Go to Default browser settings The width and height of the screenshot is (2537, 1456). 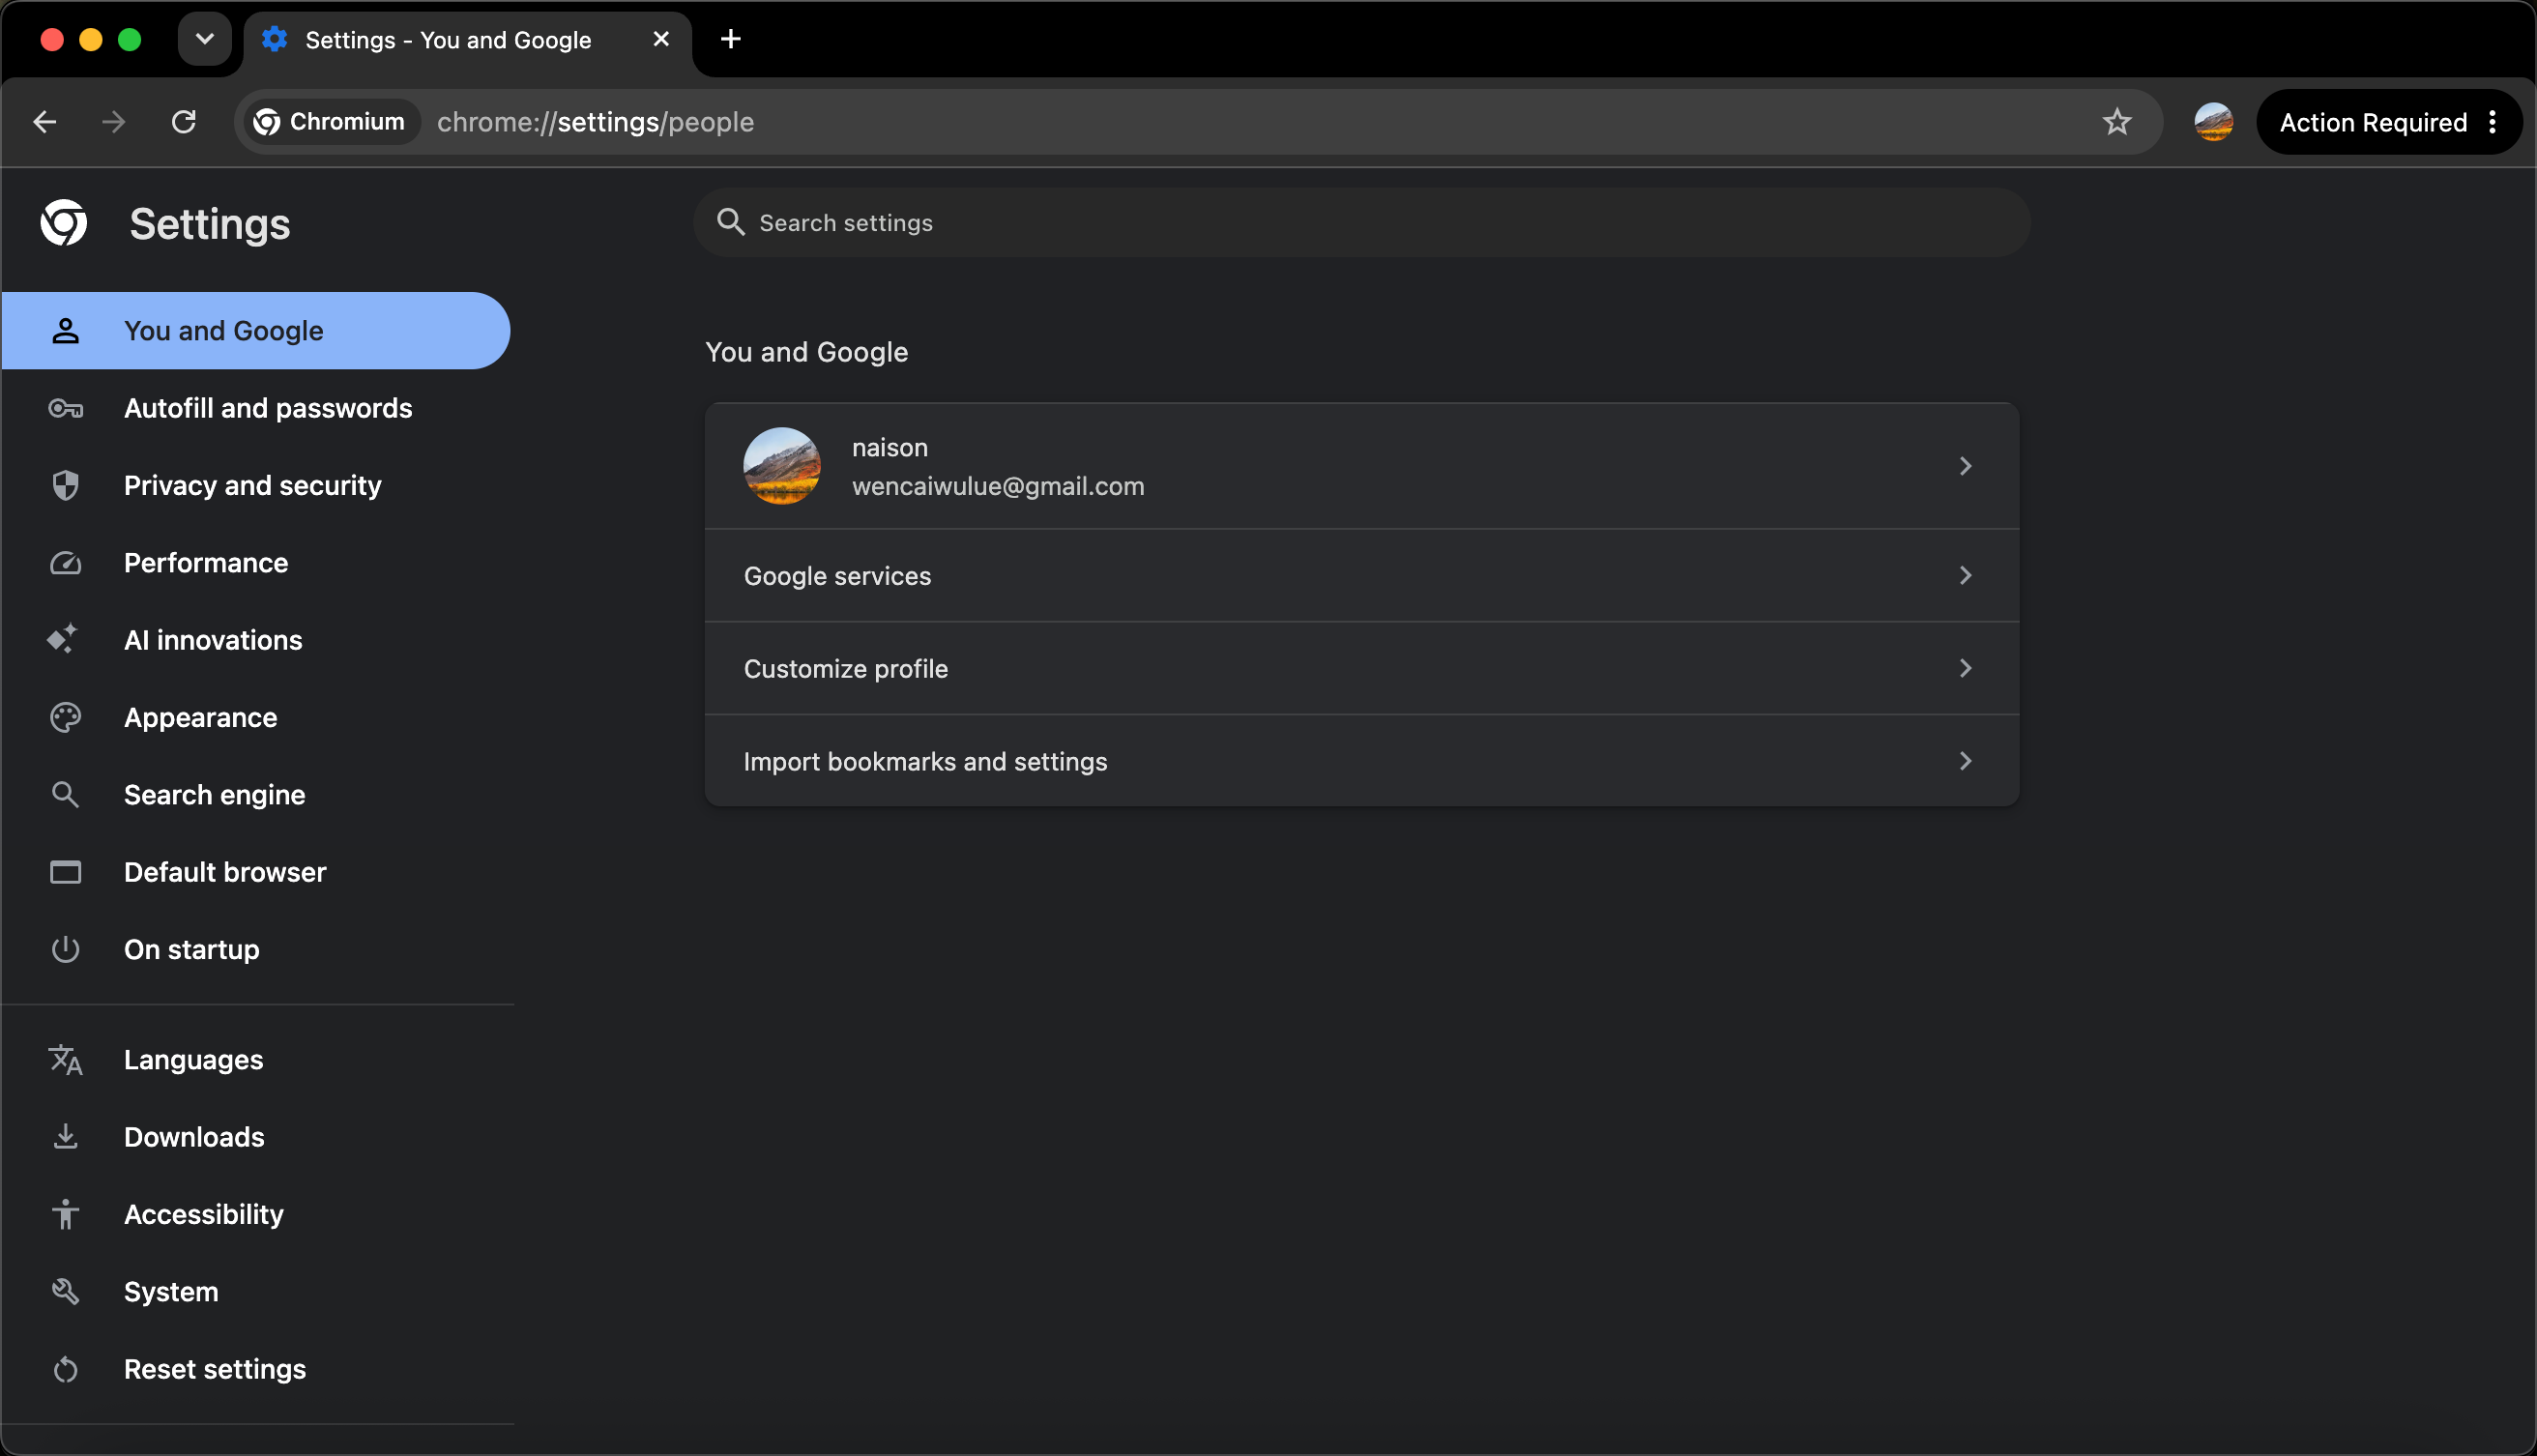click(x=256, y=872)
